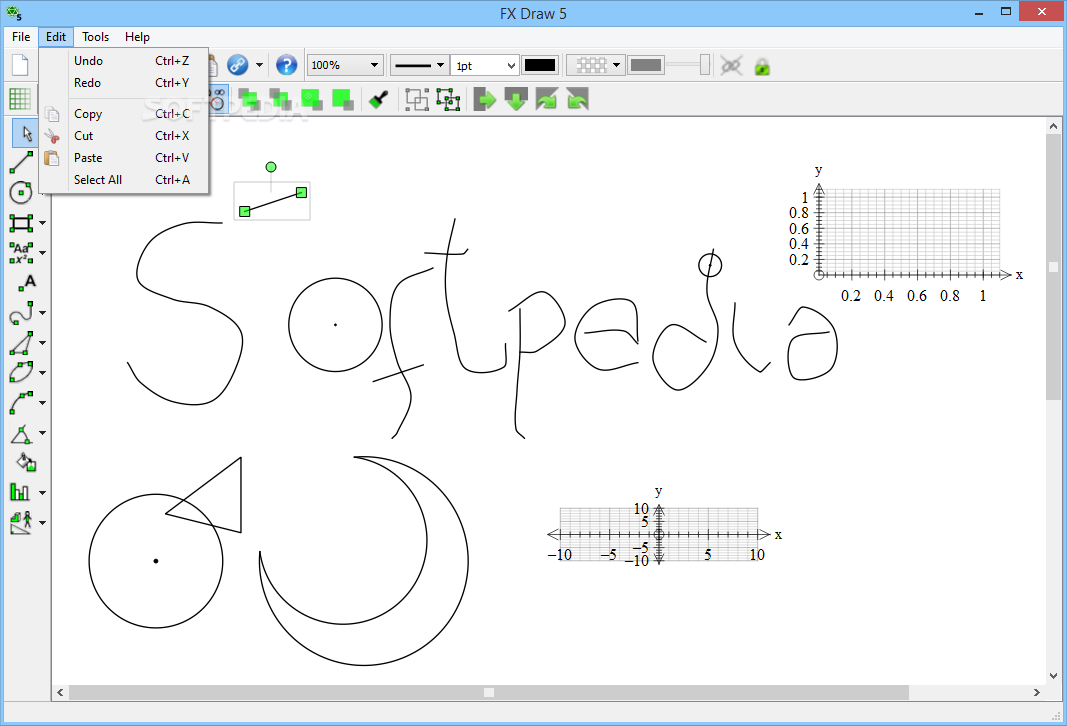This screenshot has height=726, width=1067.
Task: Choose Paste from the Edit menu
Action: (124, 157)
